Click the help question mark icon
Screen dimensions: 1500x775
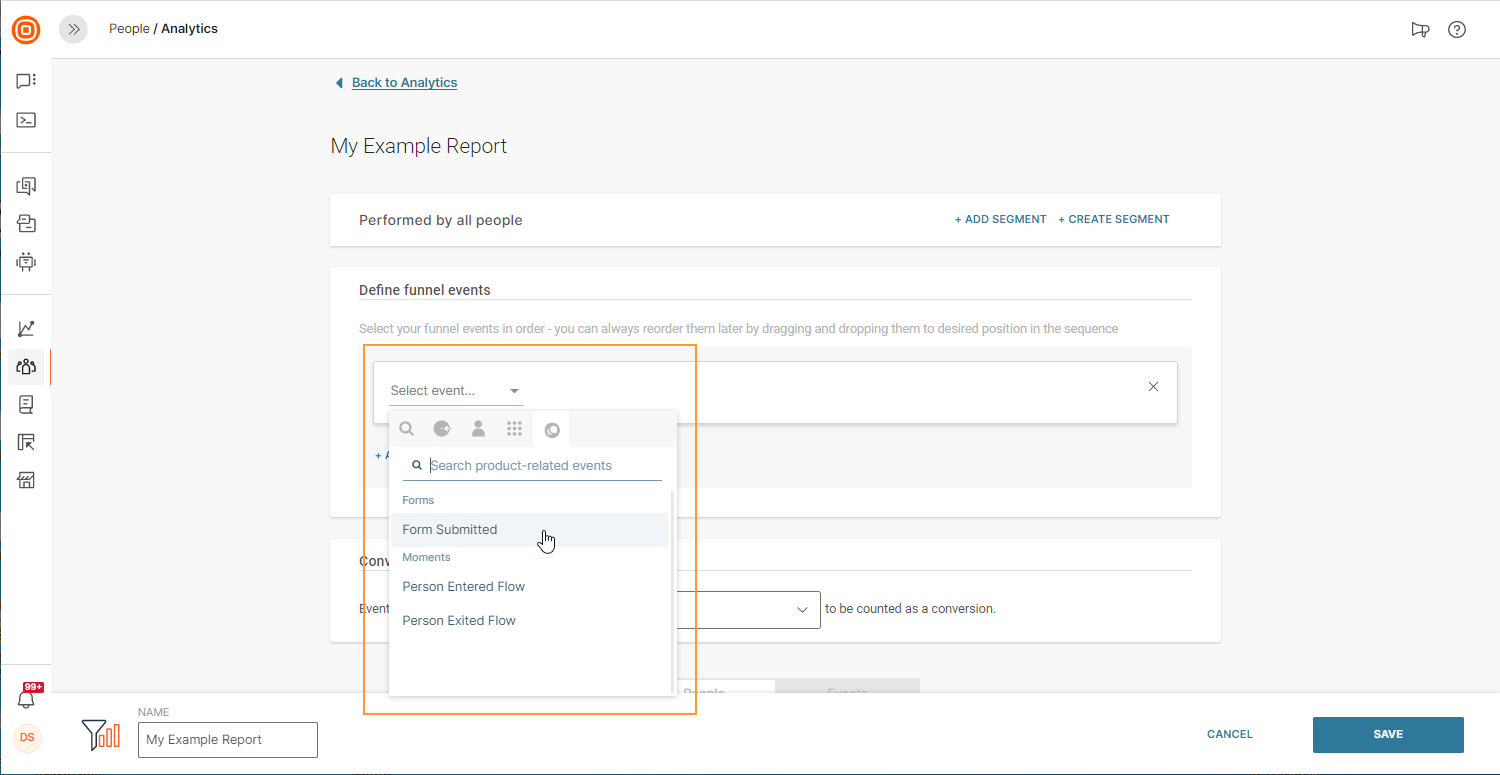pos(1457,30)
